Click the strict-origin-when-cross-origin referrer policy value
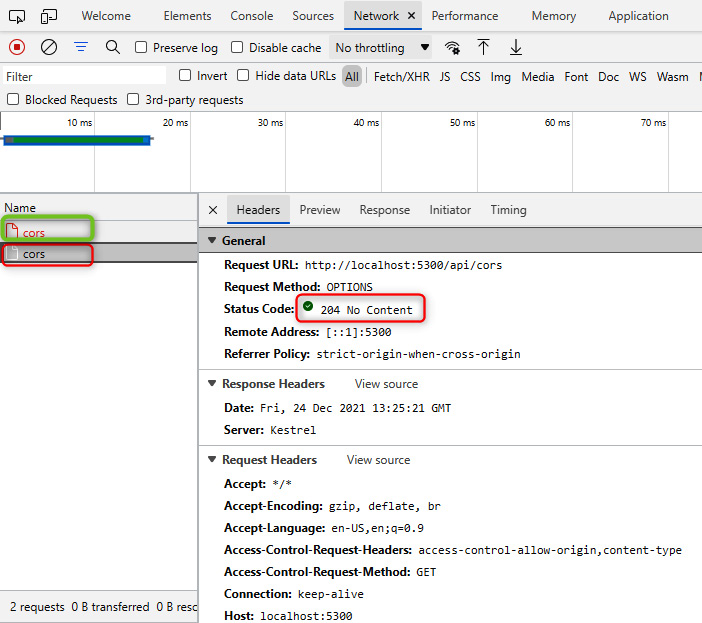Screen dimensions: 702x623 click(418, 354)
